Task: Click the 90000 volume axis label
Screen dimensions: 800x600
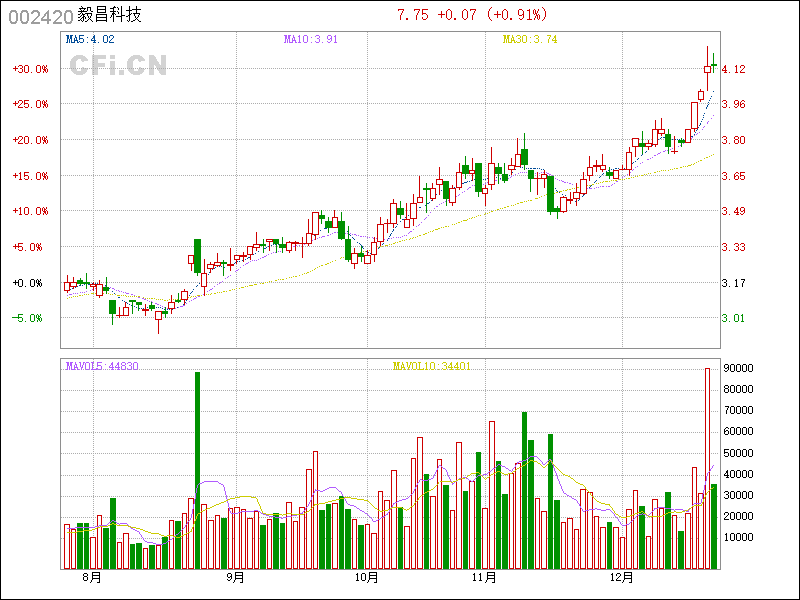Action: (739, 368)
